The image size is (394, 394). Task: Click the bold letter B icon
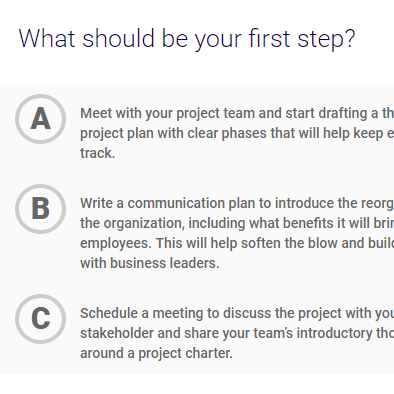[x=40, y=209]
